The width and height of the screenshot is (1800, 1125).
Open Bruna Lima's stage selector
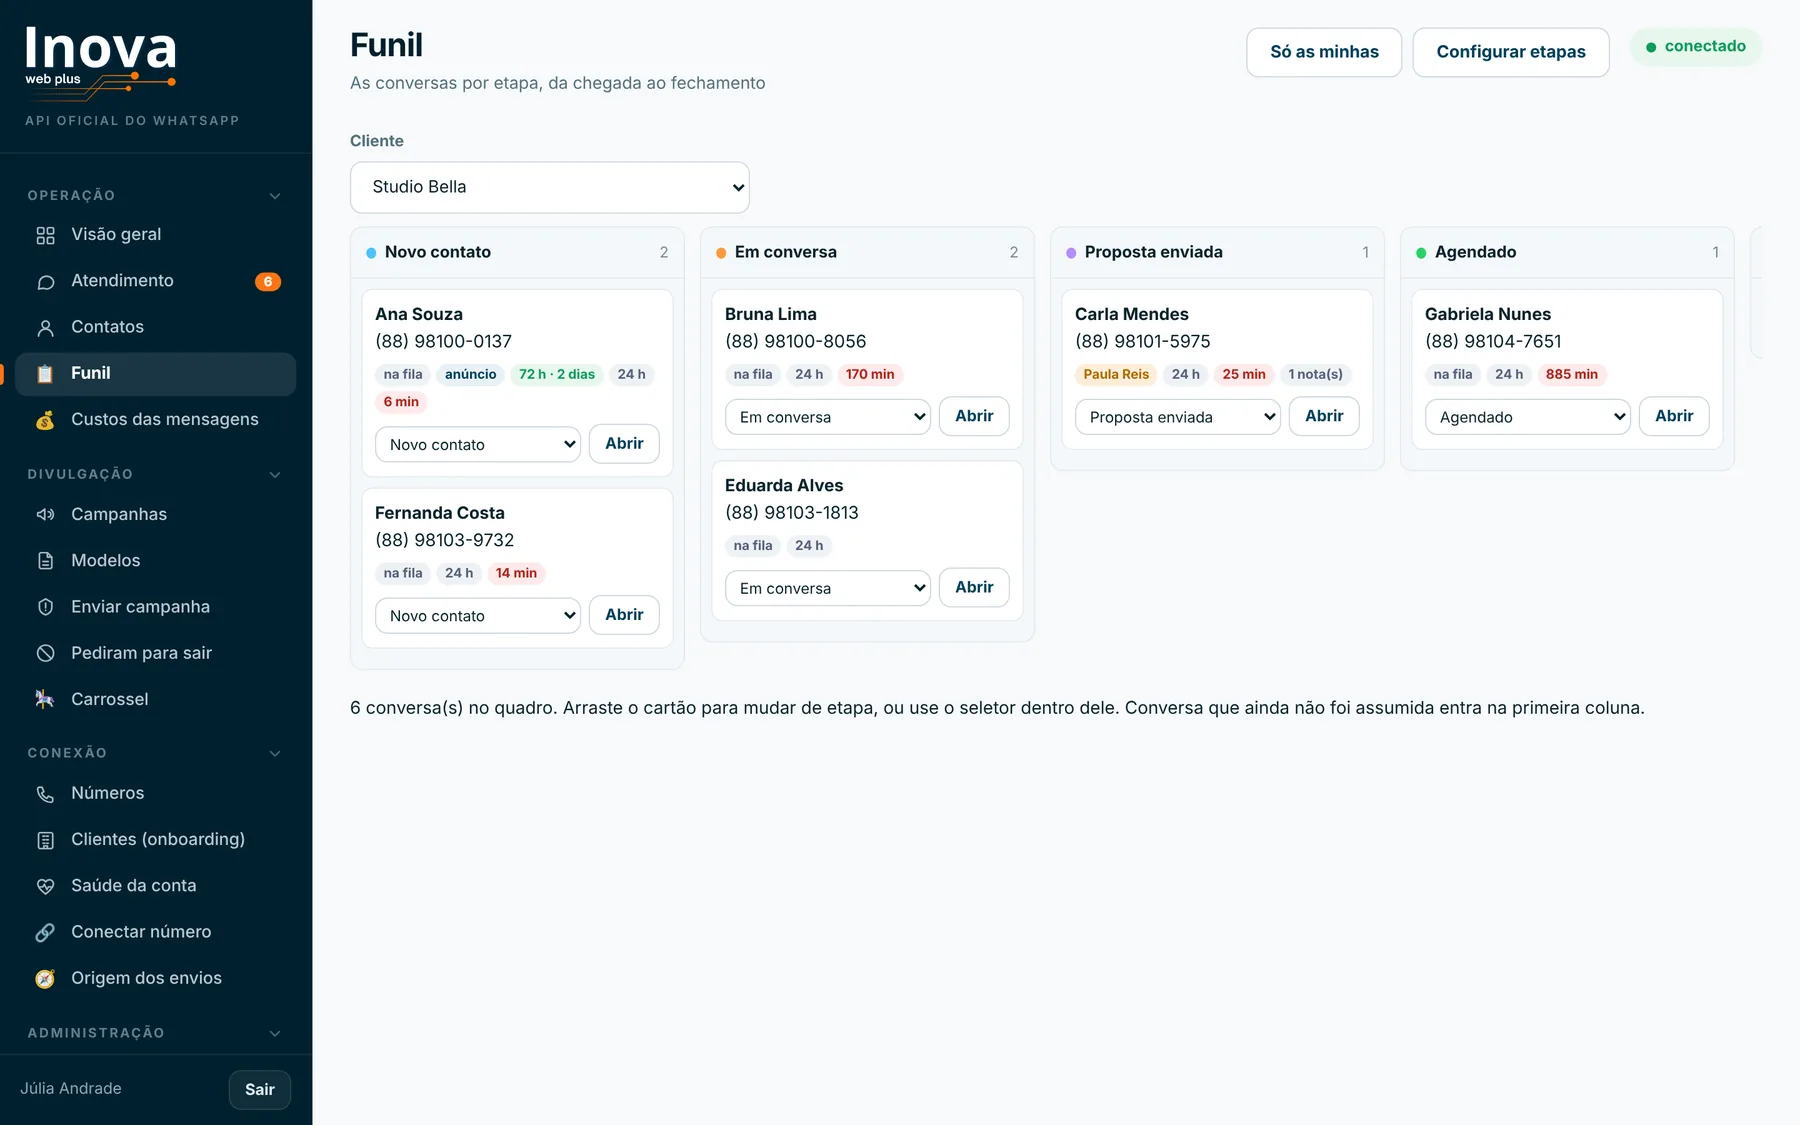828,417
